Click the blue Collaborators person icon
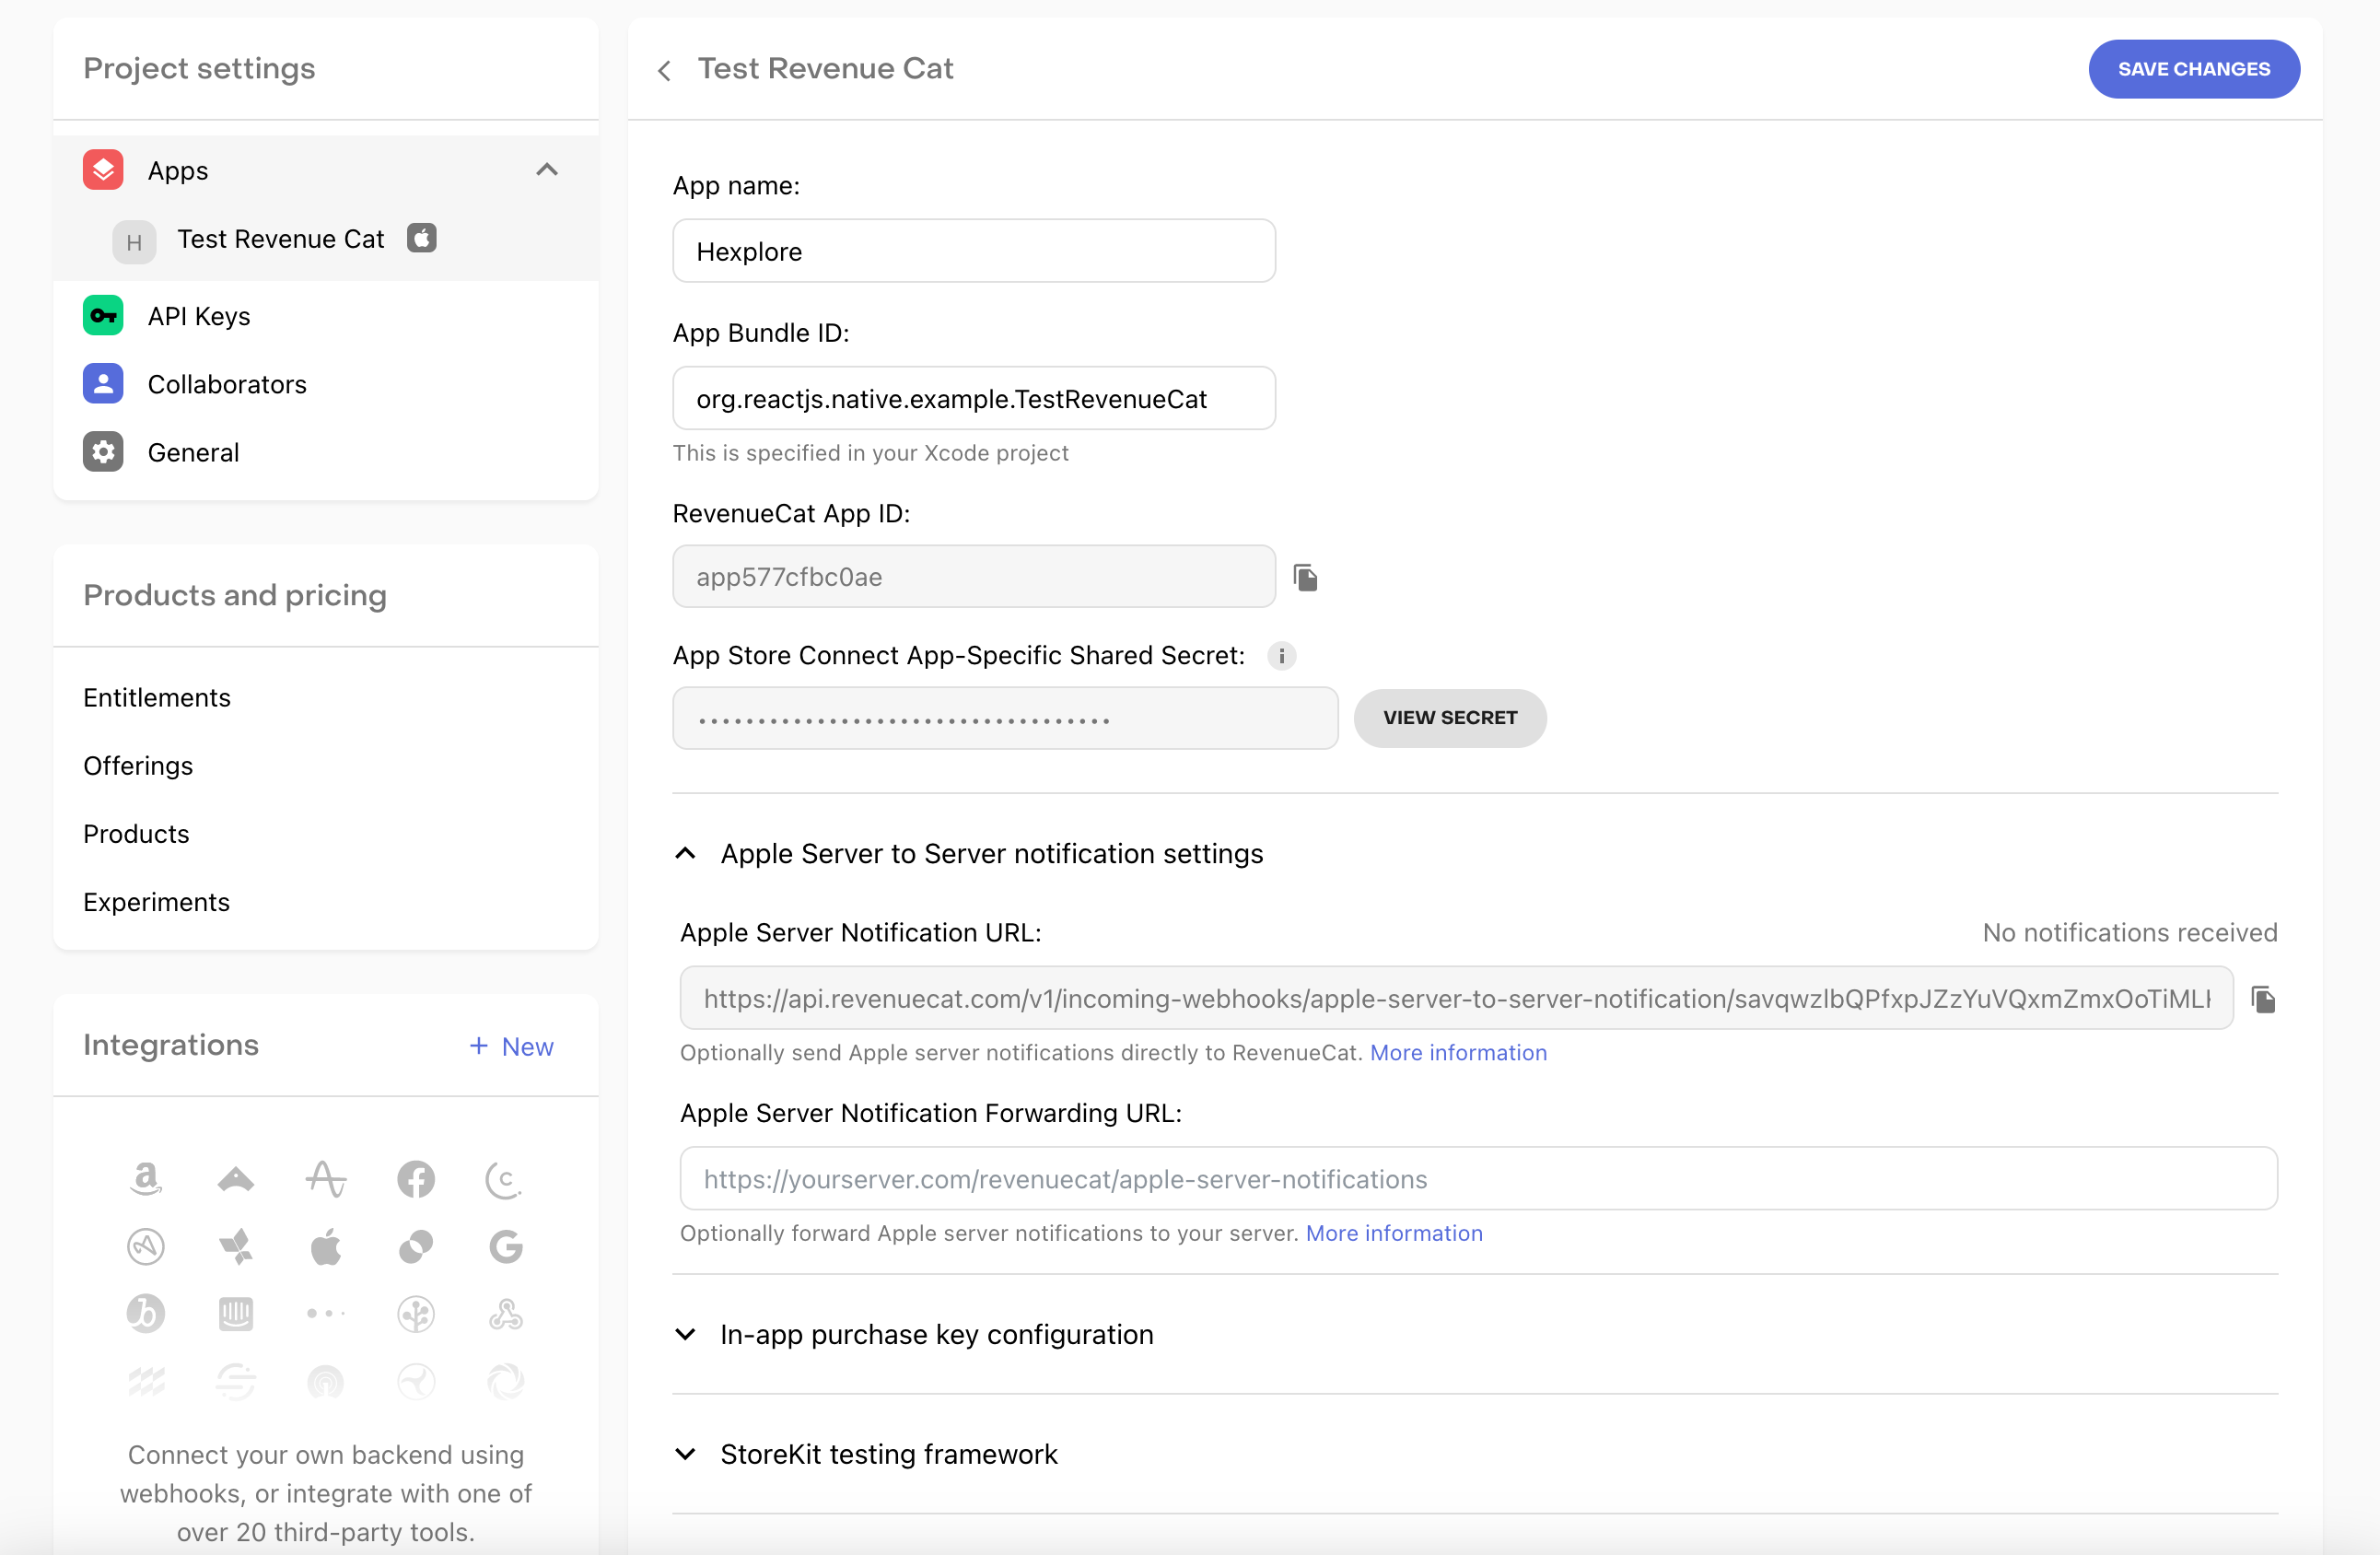This screenshot has width=2380, height=1555. coord(103,384)
